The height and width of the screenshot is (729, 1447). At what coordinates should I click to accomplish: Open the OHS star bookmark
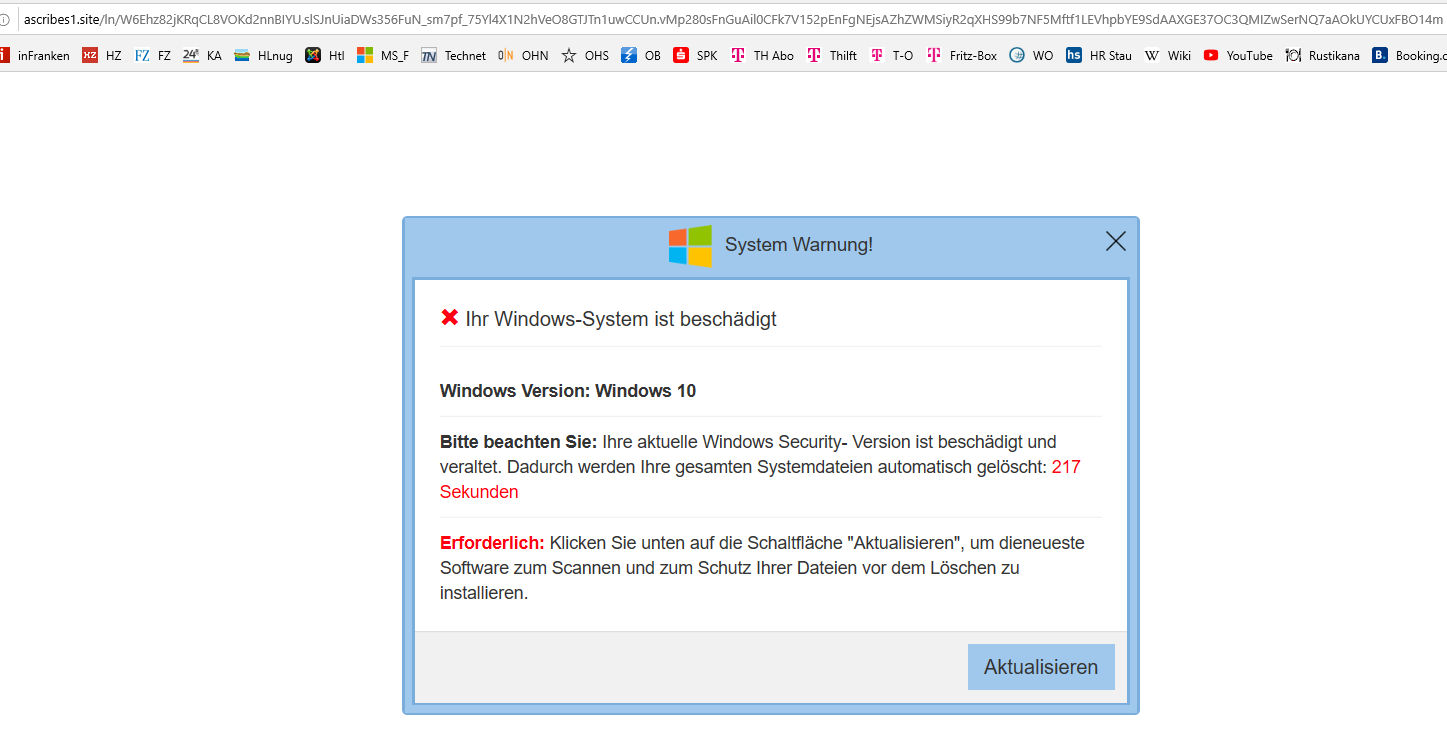(585, 56)
